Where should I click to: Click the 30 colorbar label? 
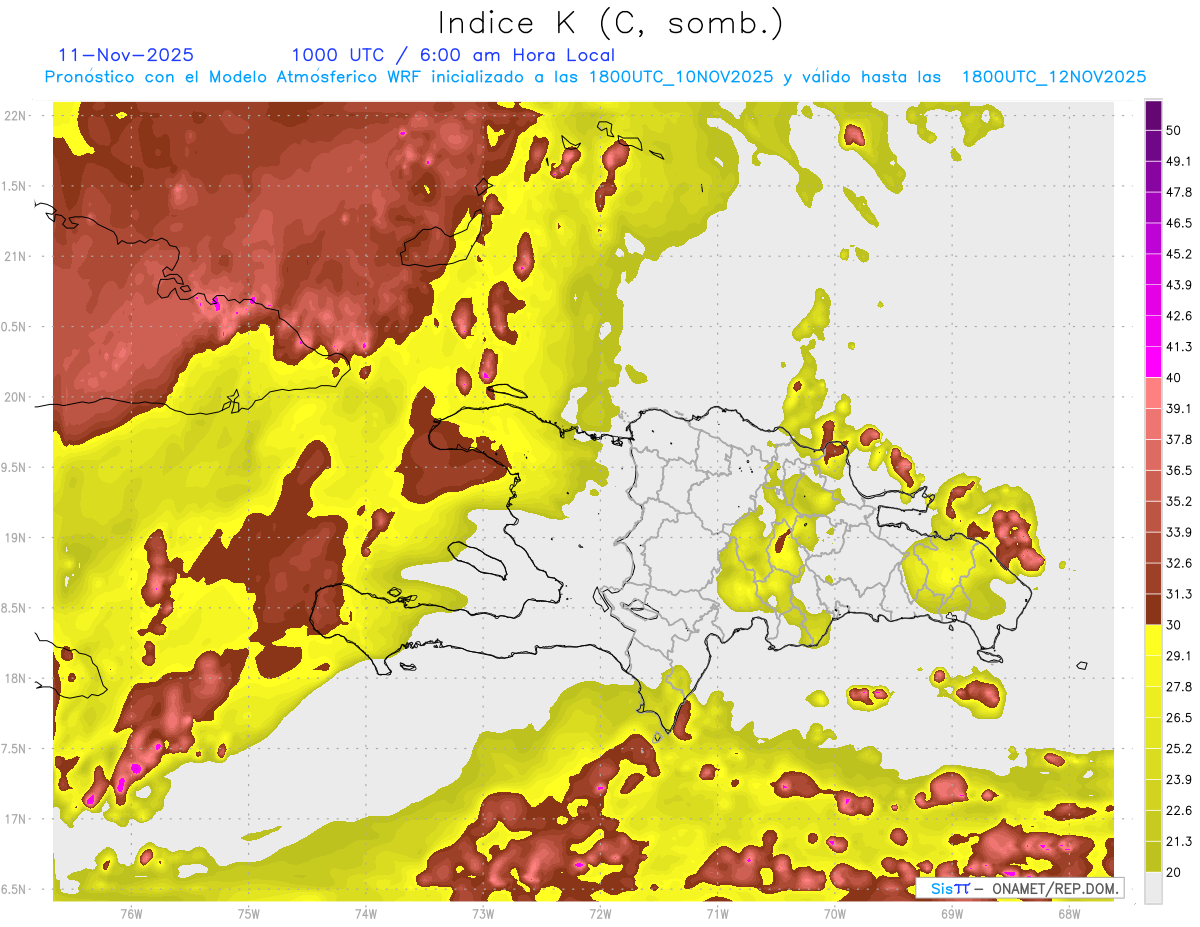click(1175, 626)
